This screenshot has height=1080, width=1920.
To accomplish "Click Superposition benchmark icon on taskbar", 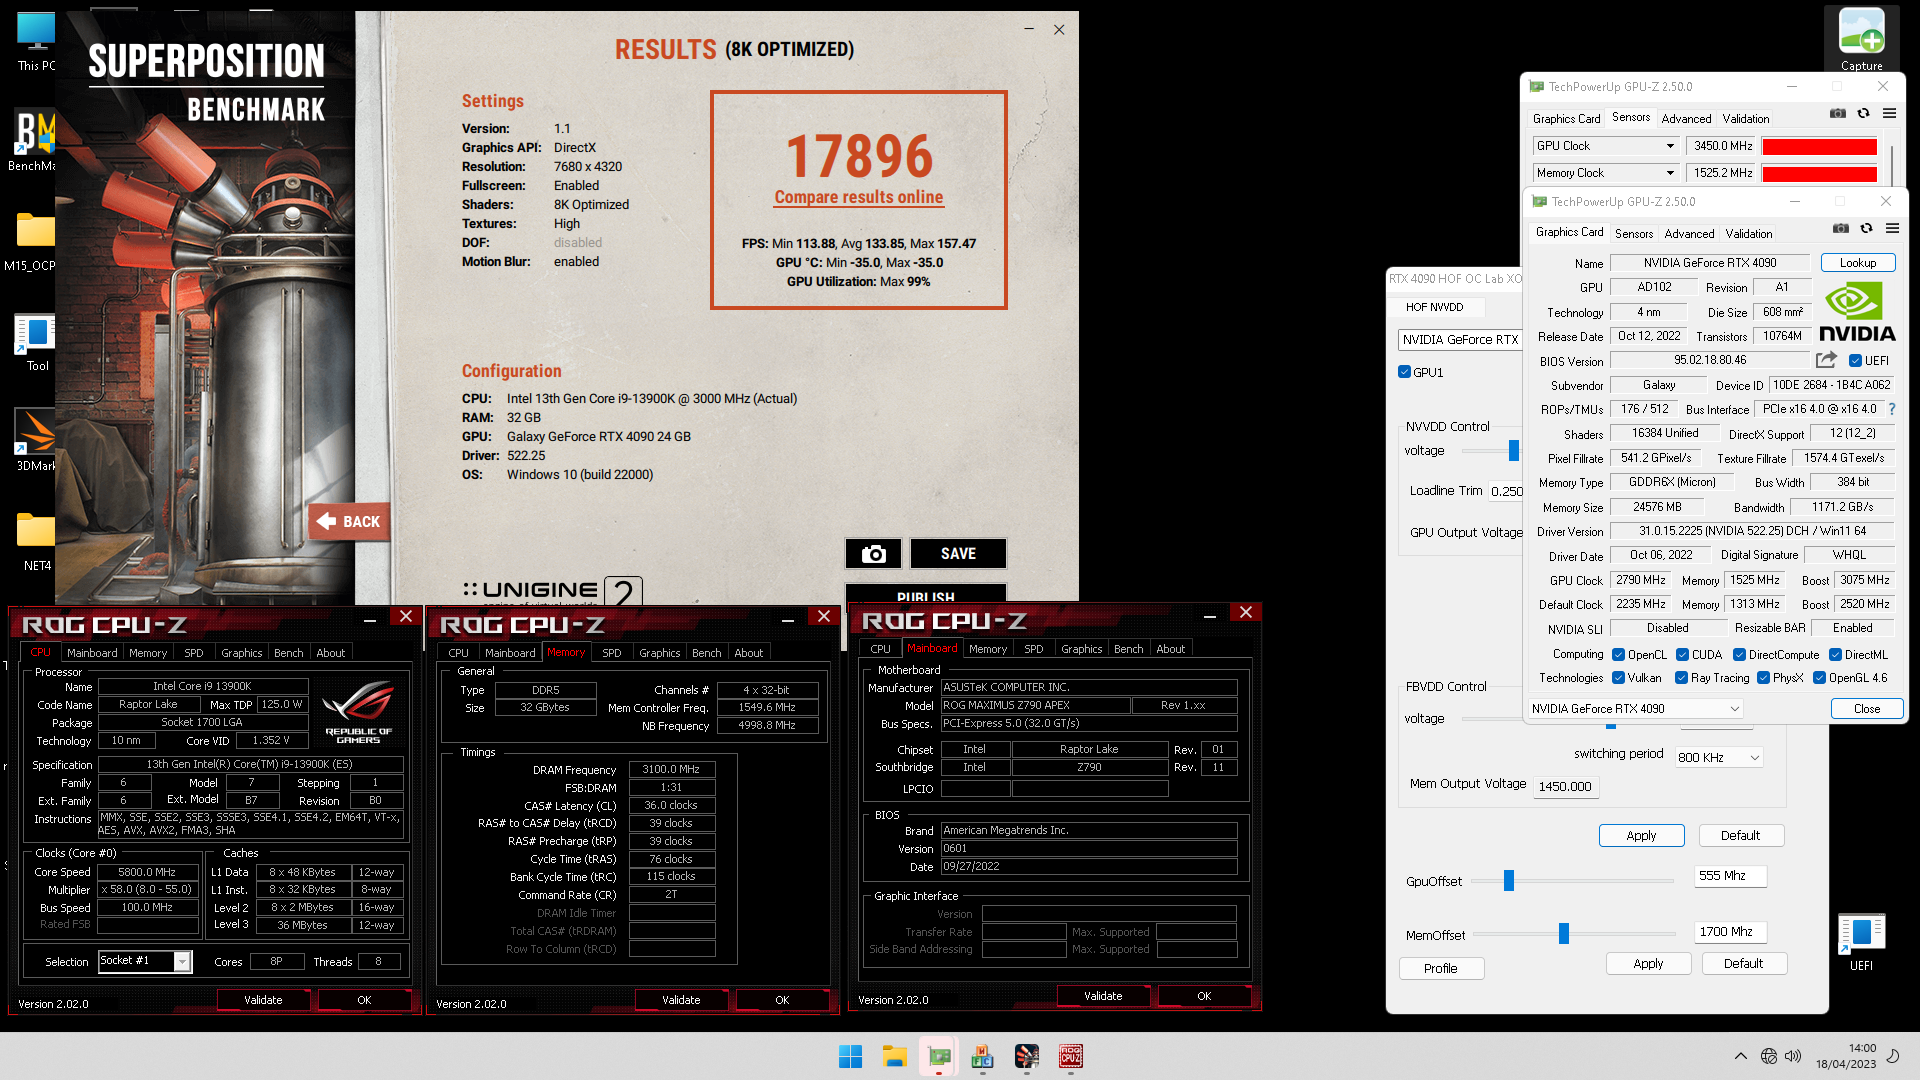I will (x=1027, y=1056).
